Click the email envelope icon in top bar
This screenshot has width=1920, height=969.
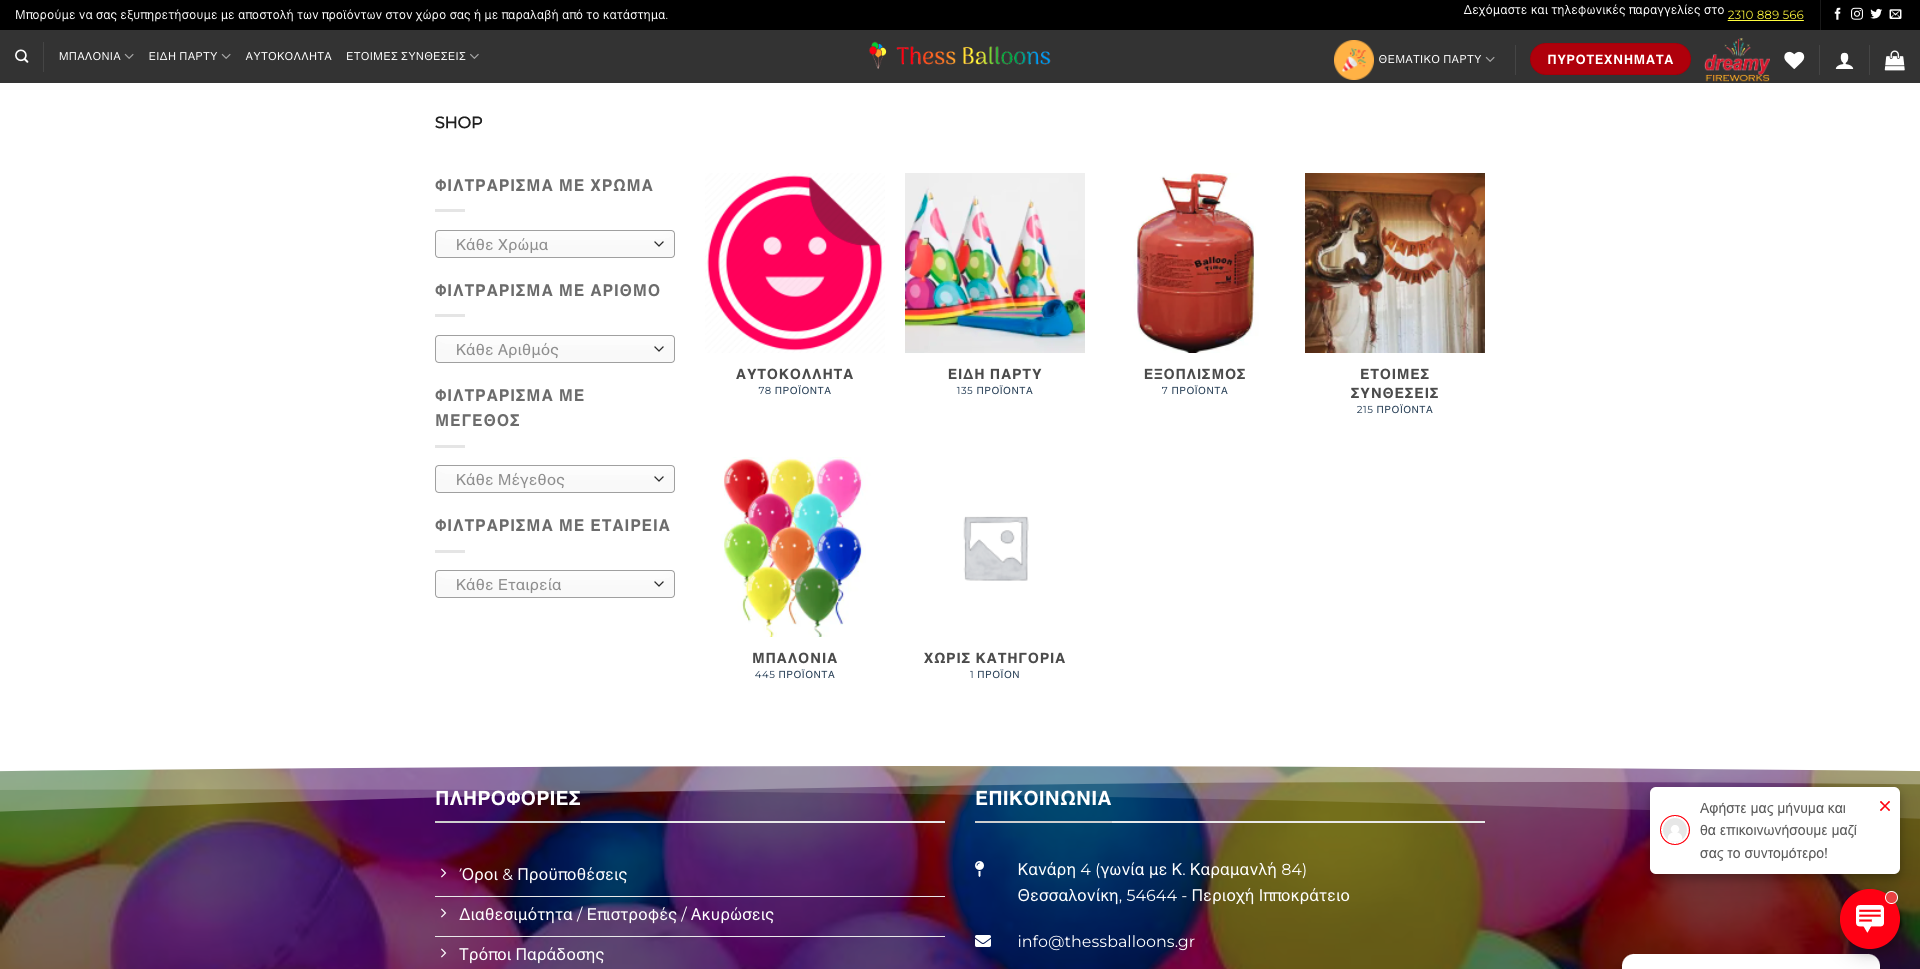[1895, 14]
